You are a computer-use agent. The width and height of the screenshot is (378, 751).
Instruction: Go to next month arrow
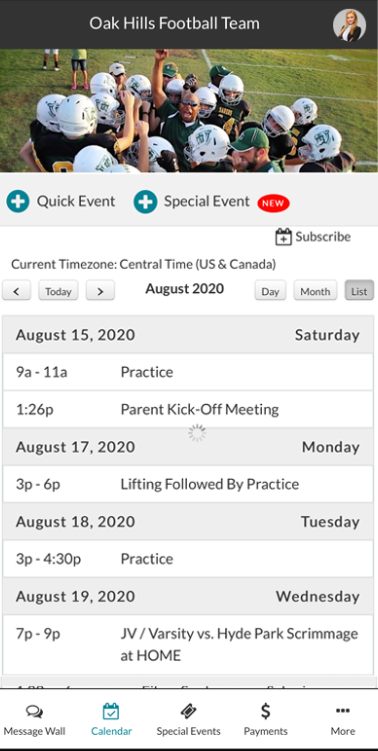coord(100,291)
